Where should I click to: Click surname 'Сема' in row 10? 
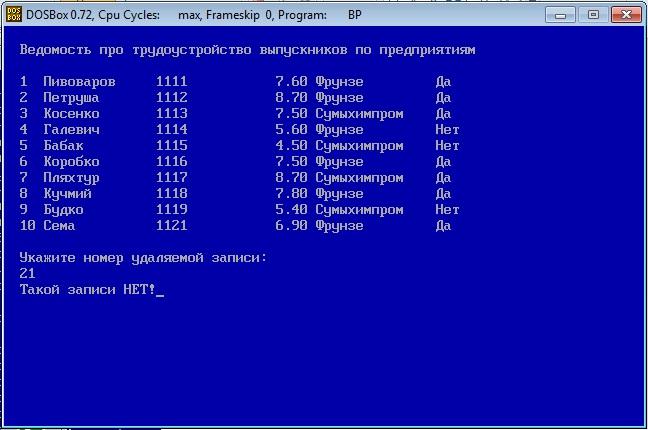pyautogui.click(x=59, y=225)
